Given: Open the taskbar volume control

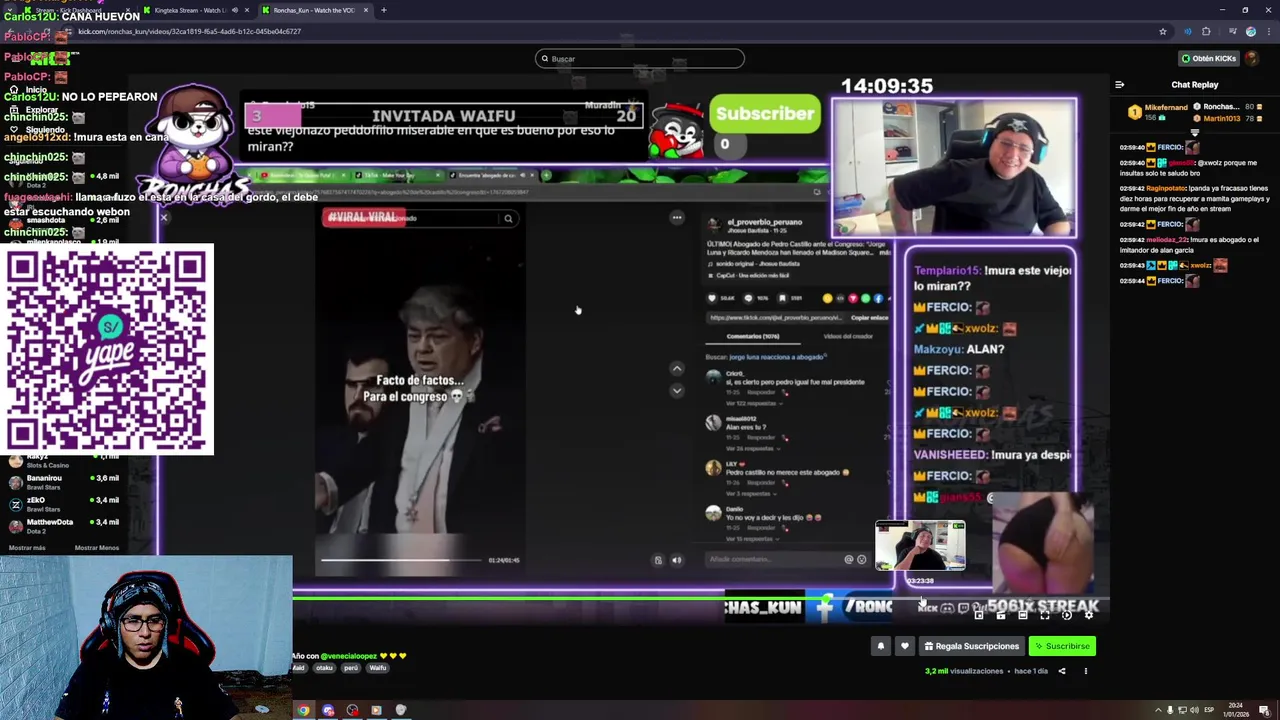Looking at the screenshot, I should (1194, 710).
